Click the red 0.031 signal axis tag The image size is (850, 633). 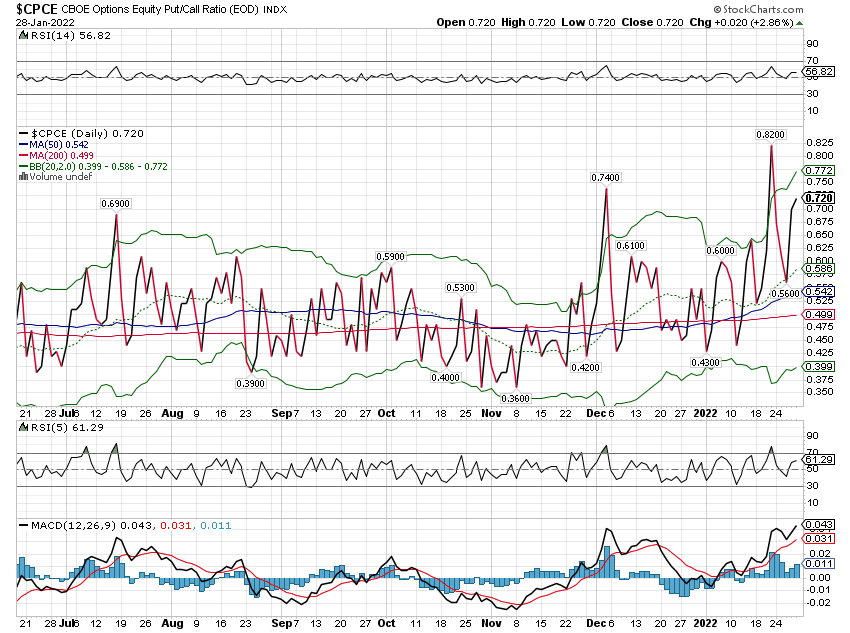point(819,539)
